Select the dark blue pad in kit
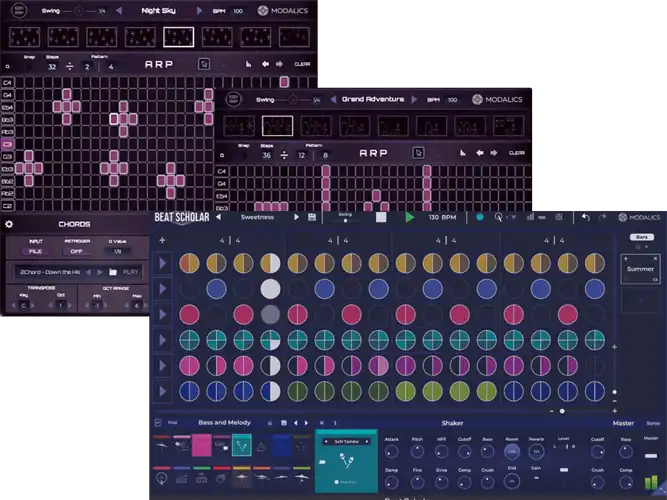 tap(281, 446)
